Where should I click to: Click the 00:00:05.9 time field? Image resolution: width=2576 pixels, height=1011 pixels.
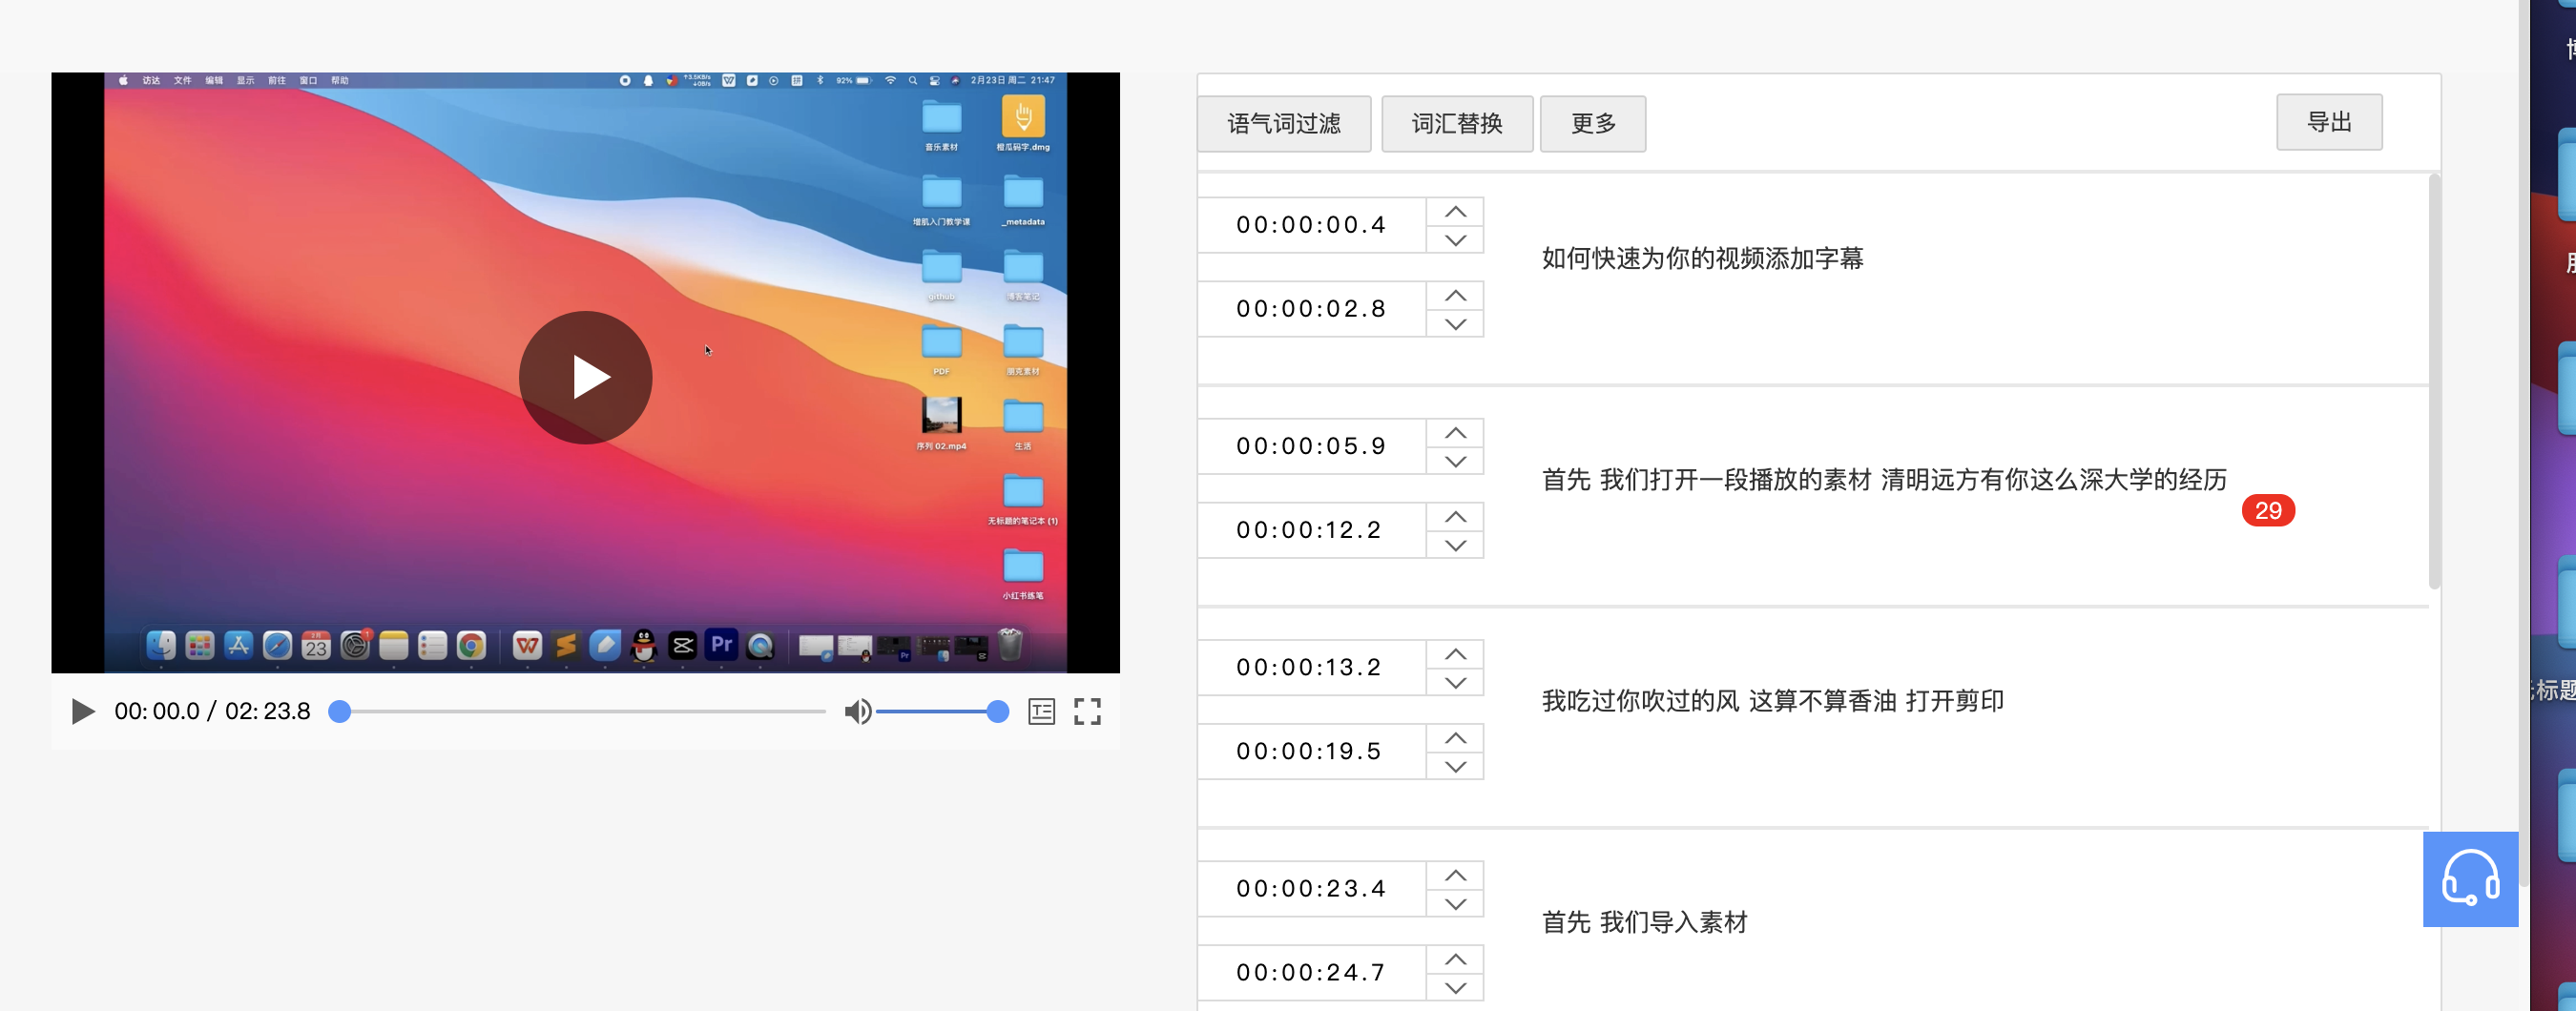1311,446
